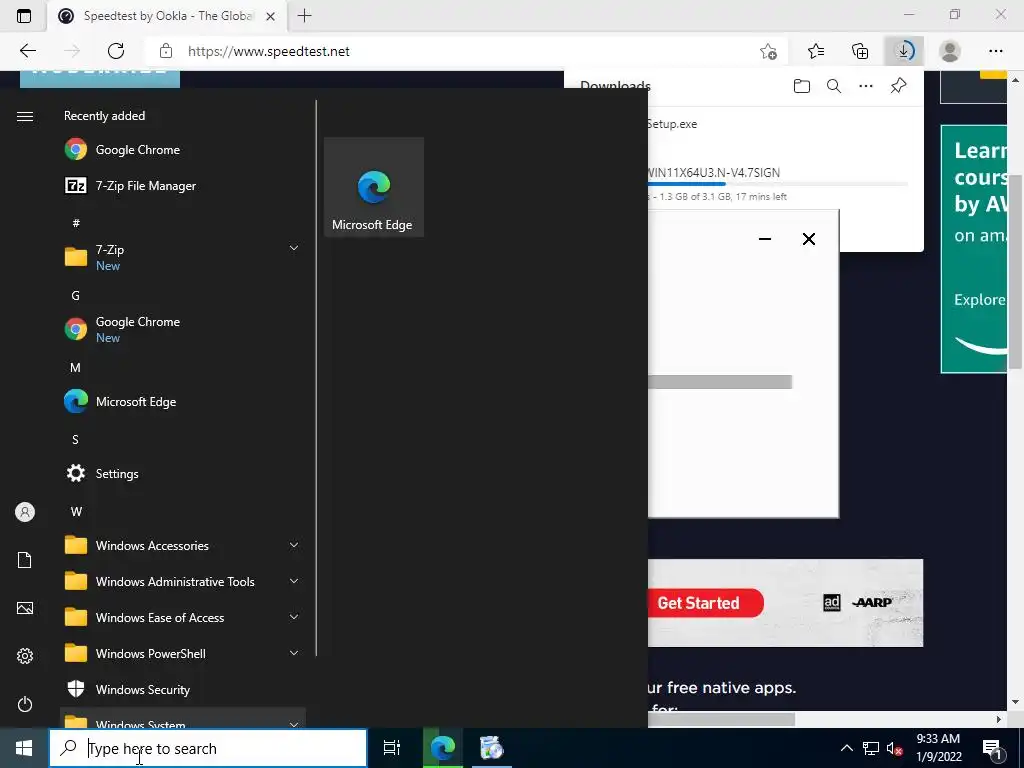Open Edge Settings and more menu
1024x768 pixels.
pyautogui.click(x=995, y=51)
